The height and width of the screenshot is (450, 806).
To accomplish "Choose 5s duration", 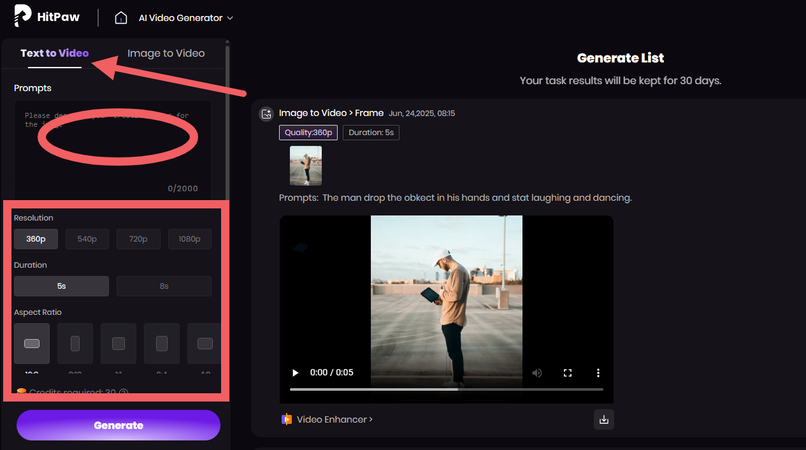I will pyautogui.click(x=61, y=286).
